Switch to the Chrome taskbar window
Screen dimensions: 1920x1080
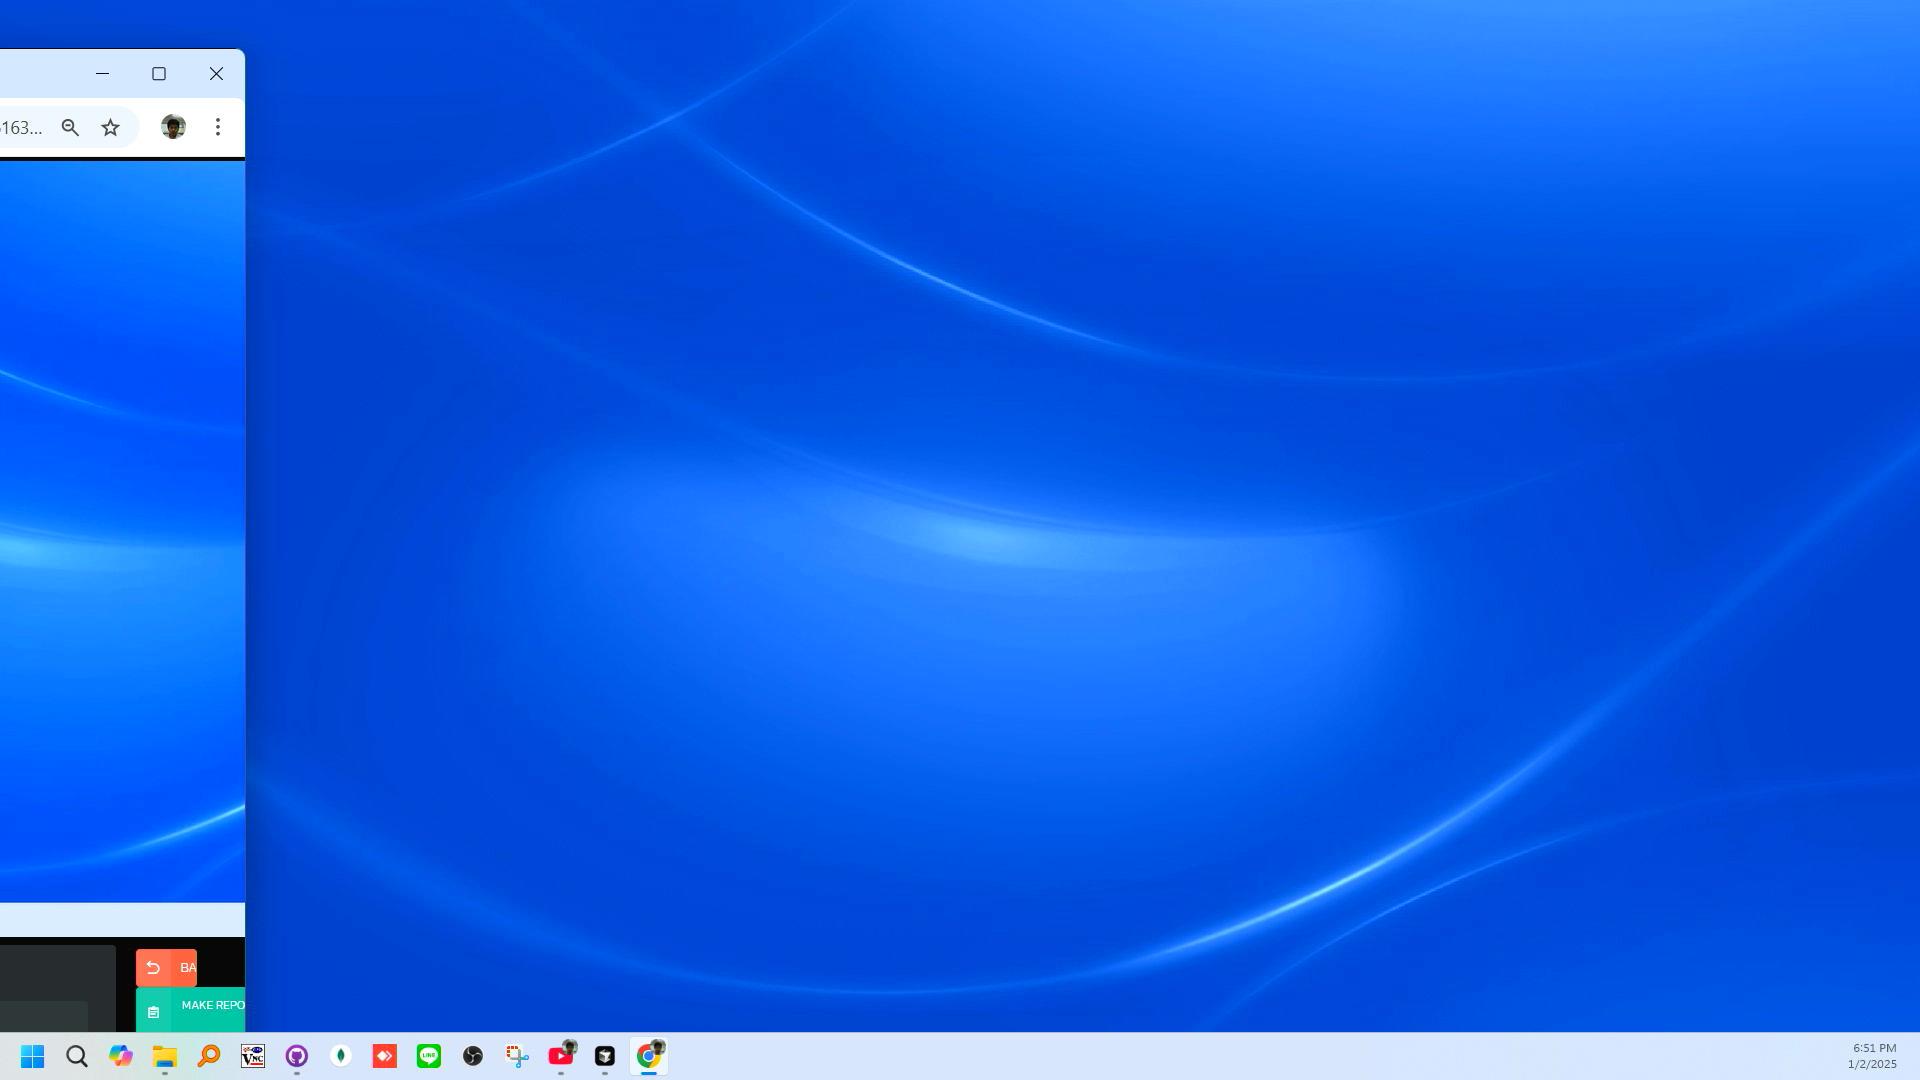click(x=649, y=1056)
